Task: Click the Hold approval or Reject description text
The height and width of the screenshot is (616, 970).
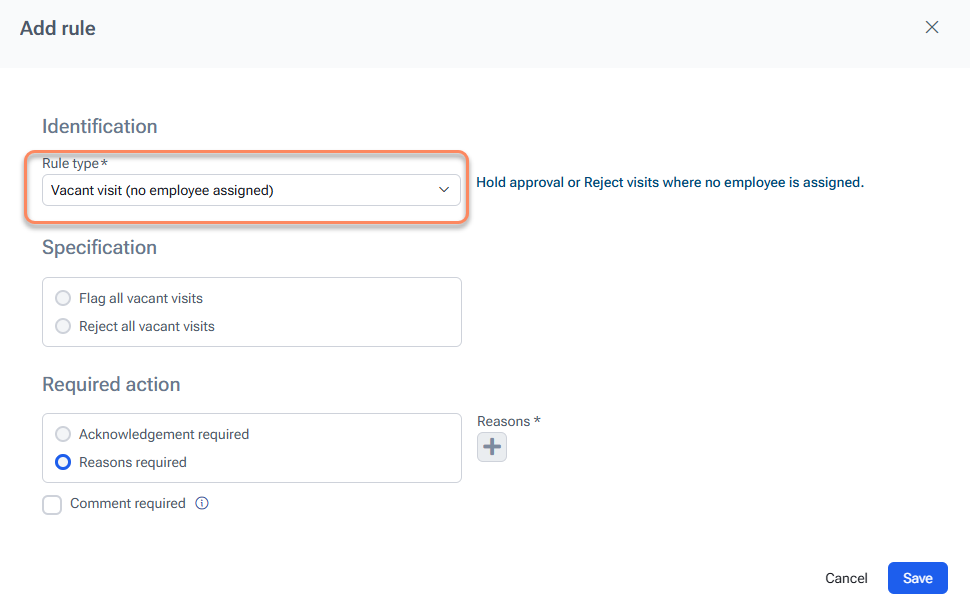Action: [669, 183]
